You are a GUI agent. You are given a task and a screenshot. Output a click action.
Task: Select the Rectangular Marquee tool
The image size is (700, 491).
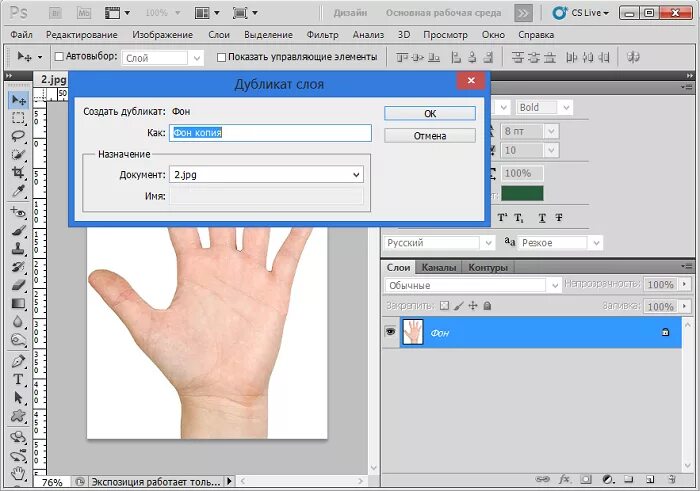pos(18,118)
